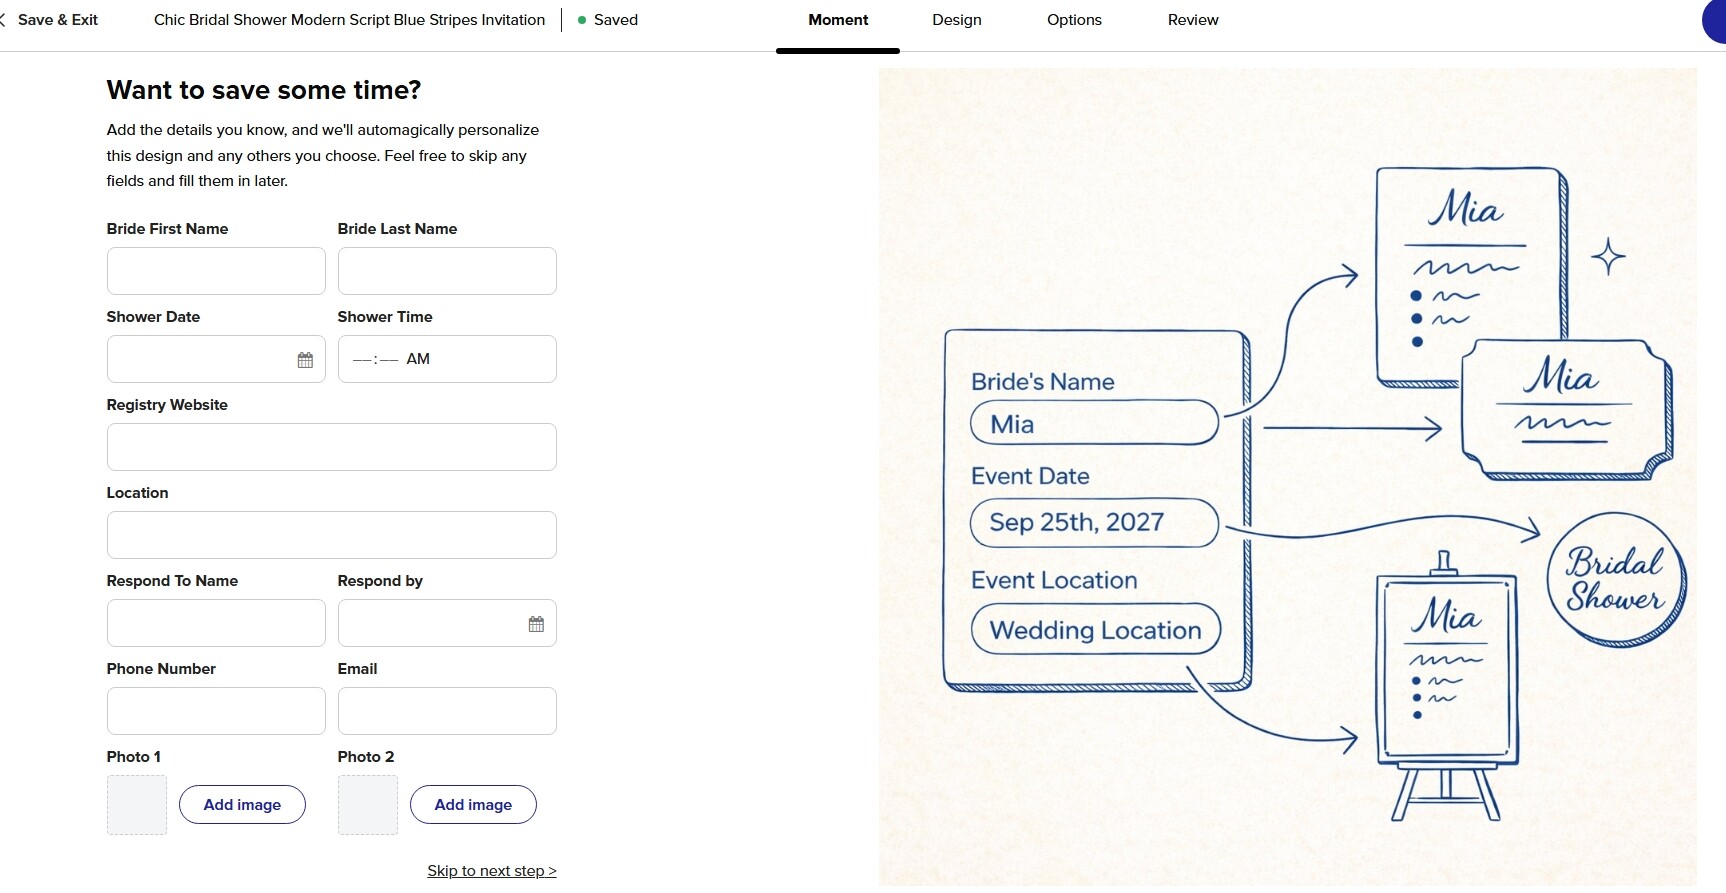This screenshot has width=1726, height=893.
Task: Select the Moment tab
Action: click(x=838, y=20)
